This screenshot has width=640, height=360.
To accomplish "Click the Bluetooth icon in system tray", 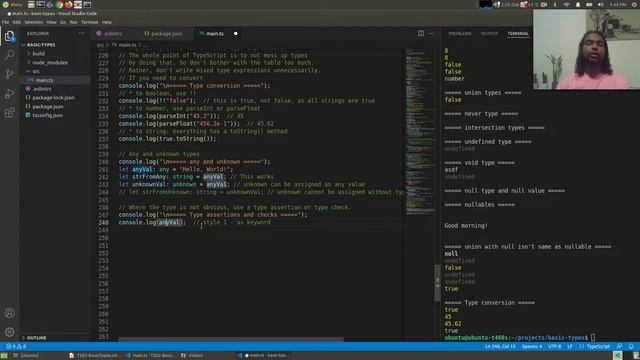I will tap(555, 4).
